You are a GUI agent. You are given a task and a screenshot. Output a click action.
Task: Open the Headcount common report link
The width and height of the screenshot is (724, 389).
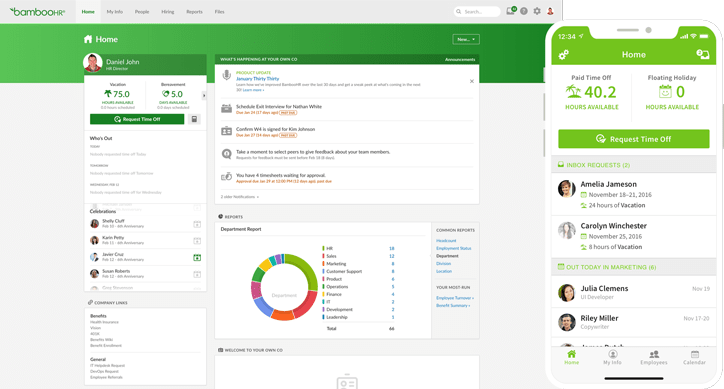pos(446,241)
